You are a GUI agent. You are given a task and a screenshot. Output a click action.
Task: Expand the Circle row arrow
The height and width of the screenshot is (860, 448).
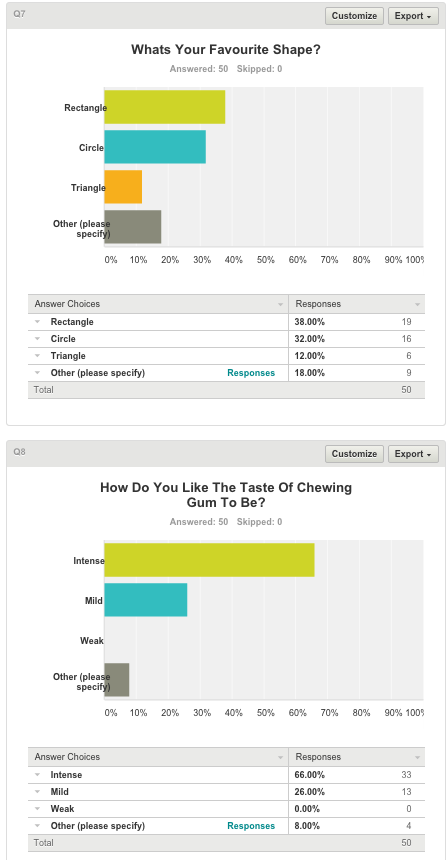tap(38, 339)
